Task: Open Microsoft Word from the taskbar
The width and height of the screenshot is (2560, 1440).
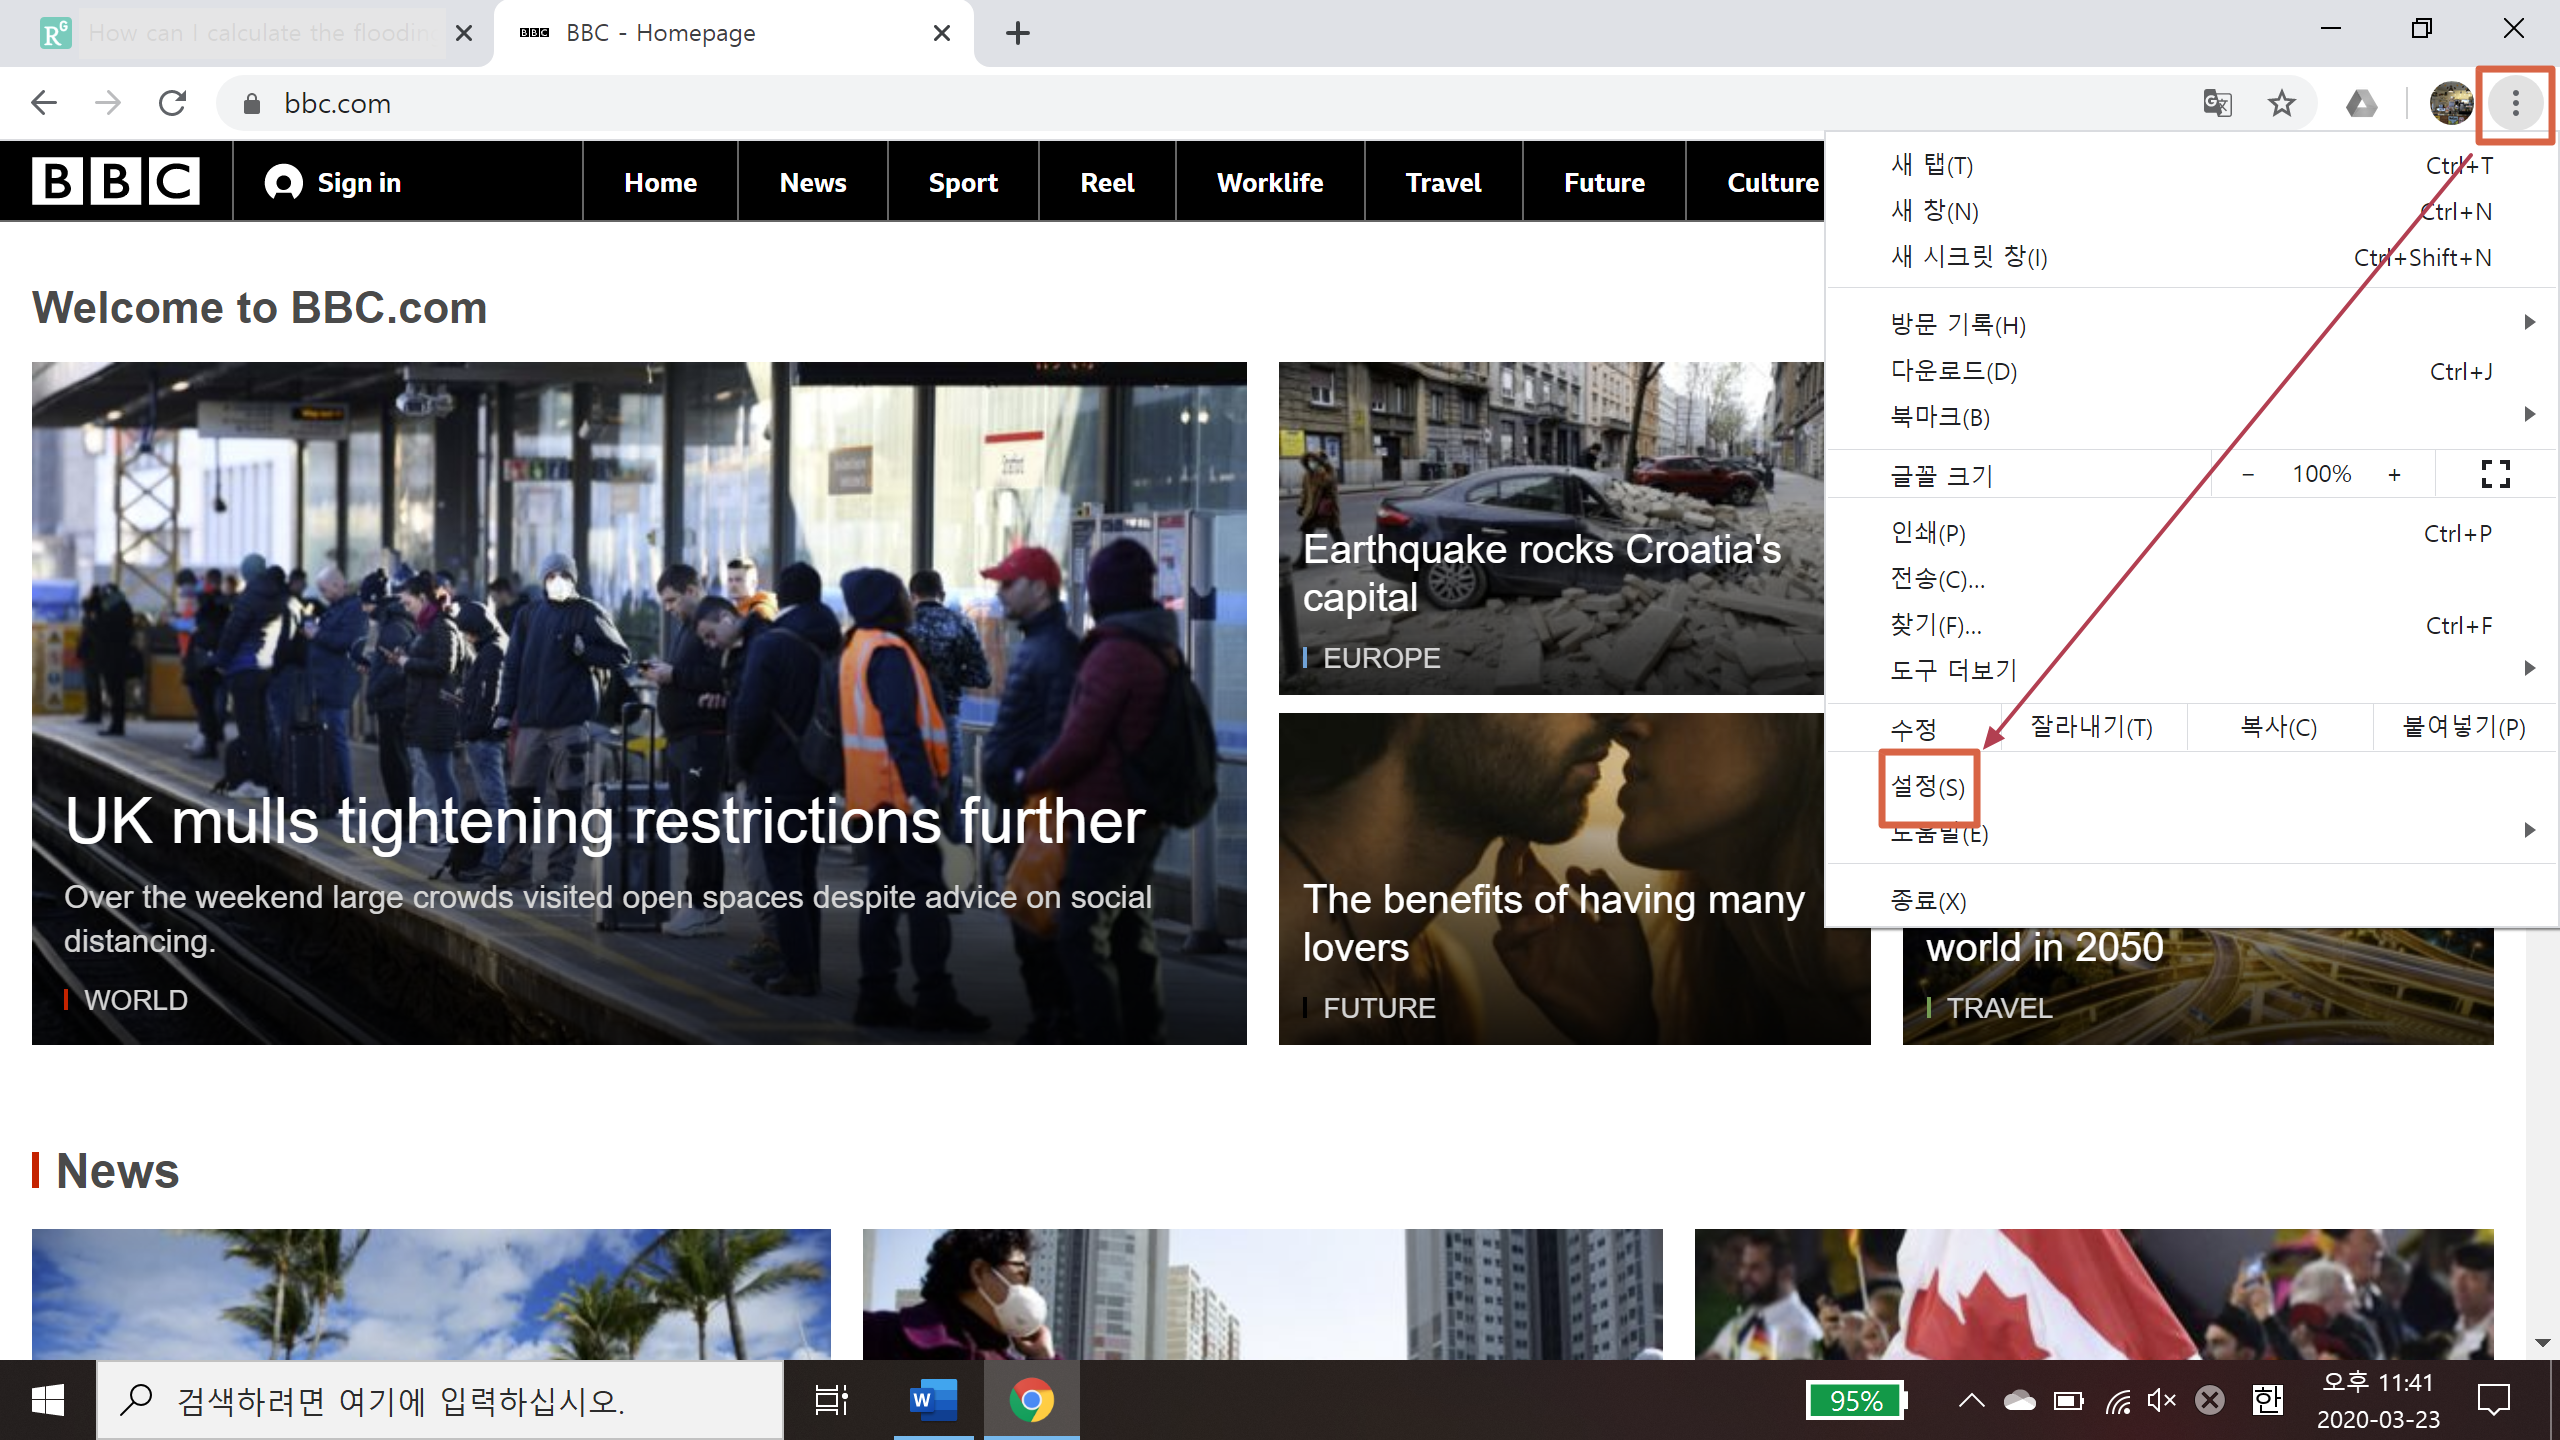Action: pos(932,1400)
